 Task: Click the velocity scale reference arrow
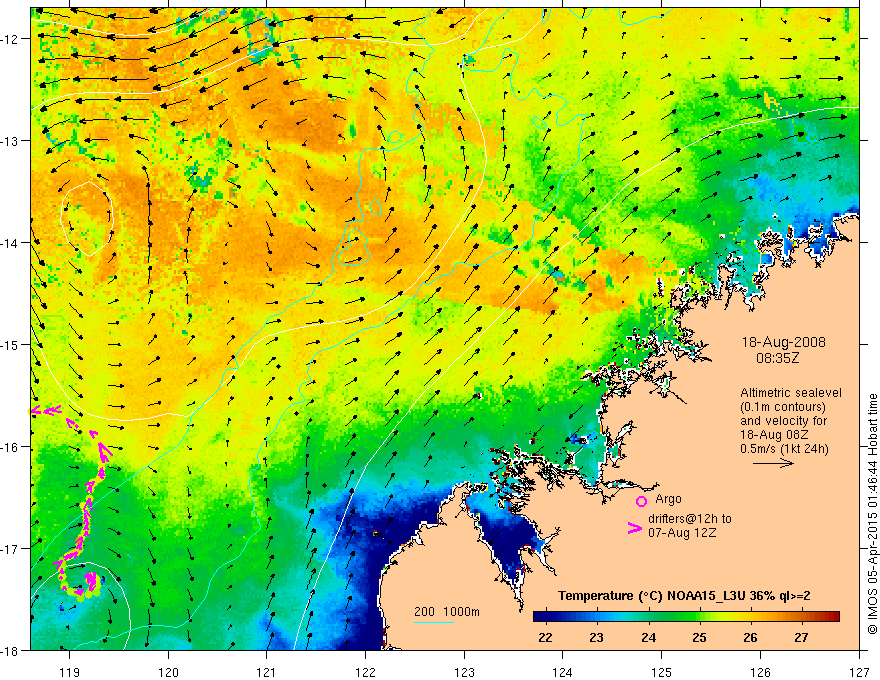click(x=773, y=463)
